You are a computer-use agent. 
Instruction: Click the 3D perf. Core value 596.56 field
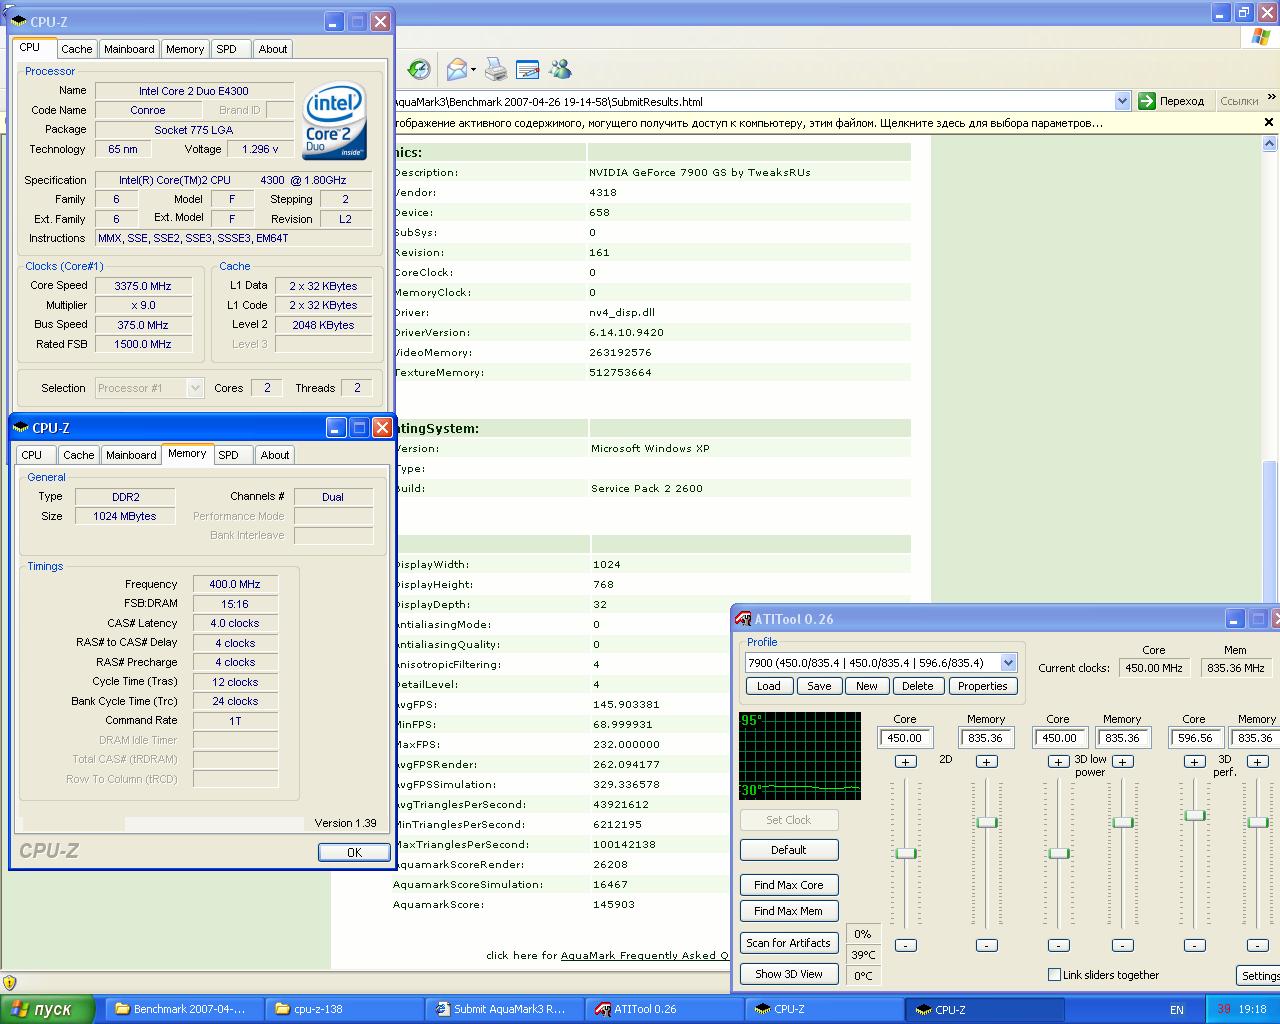point(1195,738)
